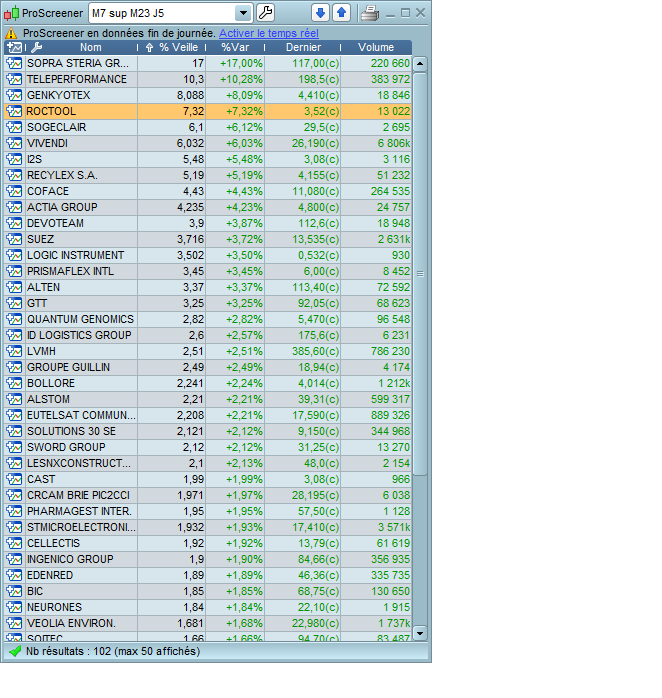Select the ID LOGISTICS GROUP row name
Image resolution: width=662 pixels, height=698 pixels.
pyautogui.click(x=79, y=335)
